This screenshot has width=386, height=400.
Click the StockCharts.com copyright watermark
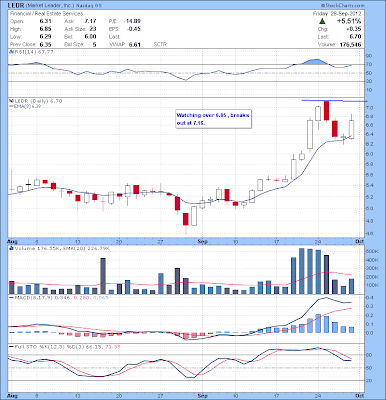click(343, 6)
